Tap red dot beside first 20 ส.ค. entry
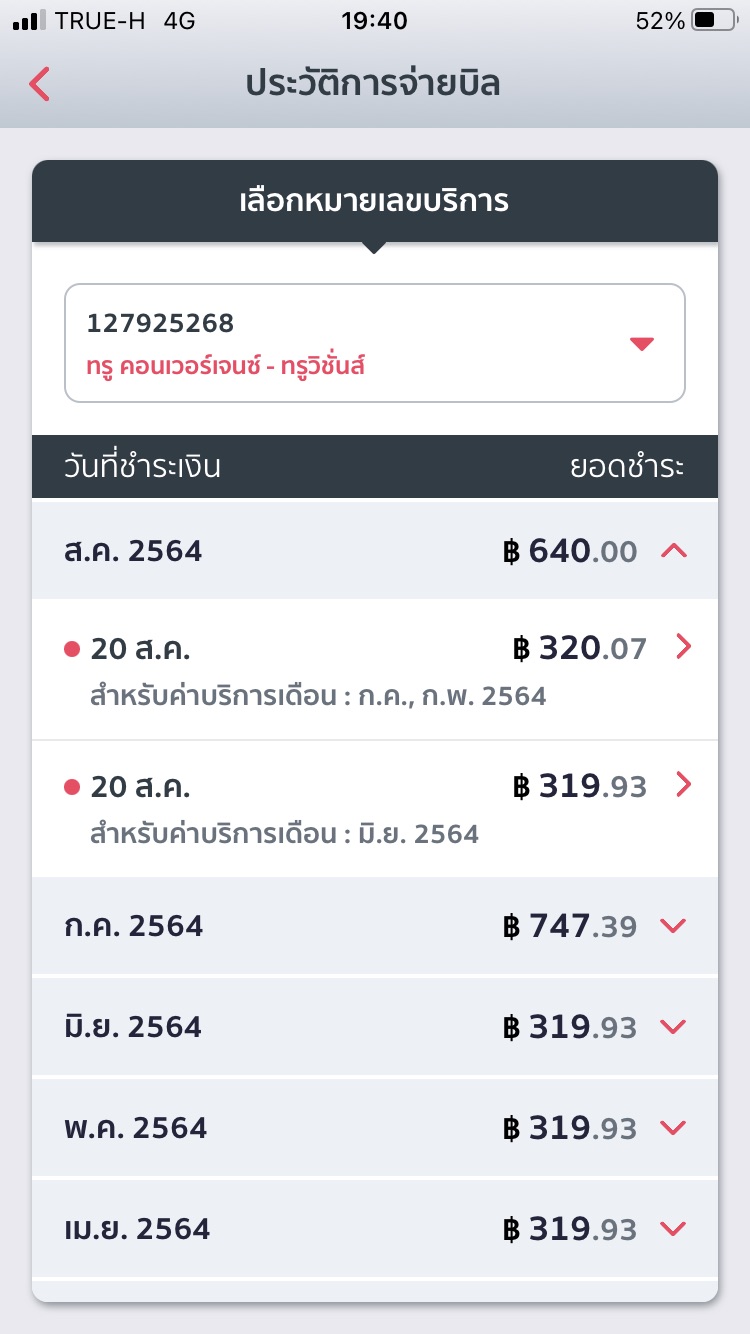The width and height of the screenshot is (750, 1334). coord(72,650)
